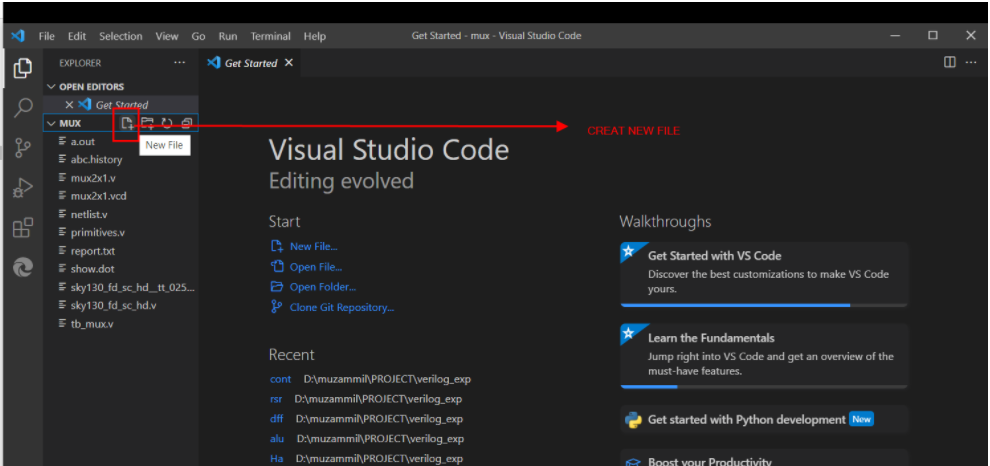Click the VS Code logo in title bar
This screenshot has width=990, height=466.
click(18, 36)
